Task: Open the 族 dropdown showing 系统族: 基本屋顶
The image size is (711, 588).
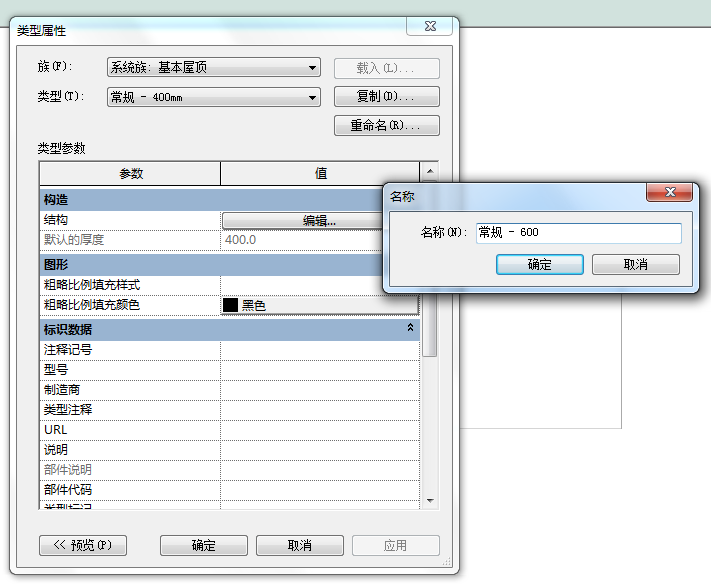Action: pyautogui.click(x=213, y=68)
